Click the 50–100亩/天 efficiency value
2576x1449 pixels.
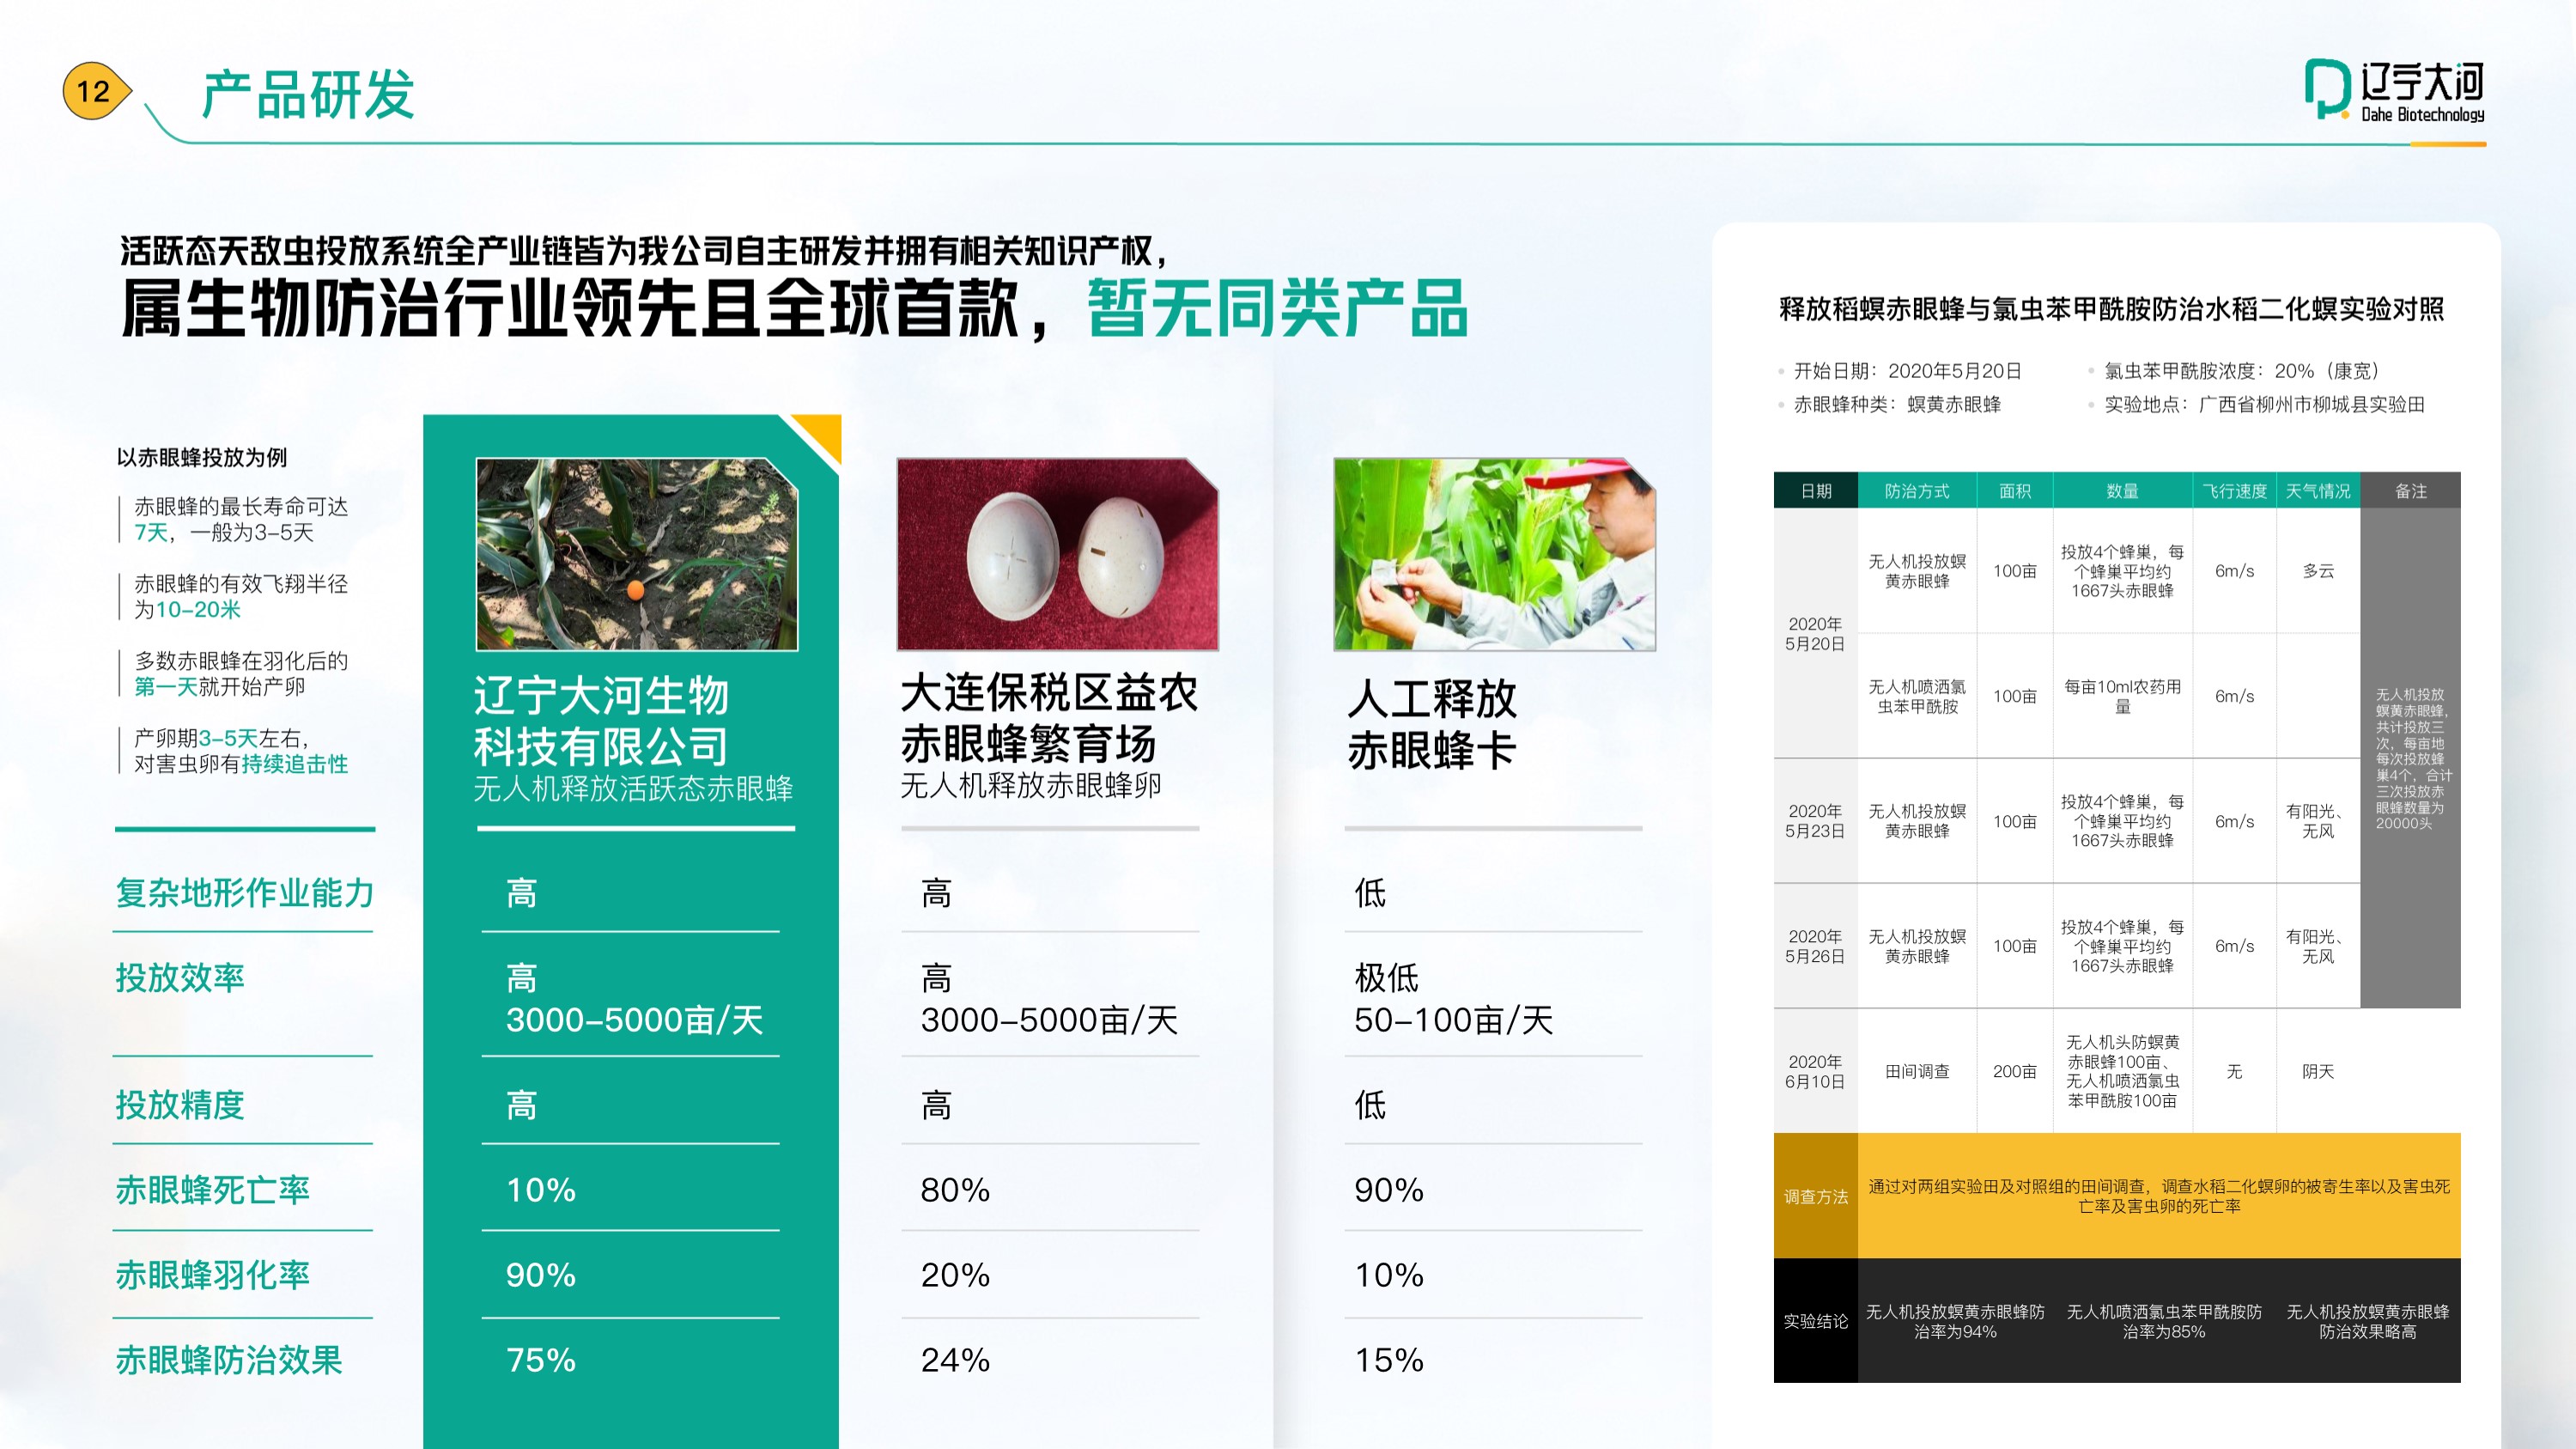(x=1453, y=1020)
